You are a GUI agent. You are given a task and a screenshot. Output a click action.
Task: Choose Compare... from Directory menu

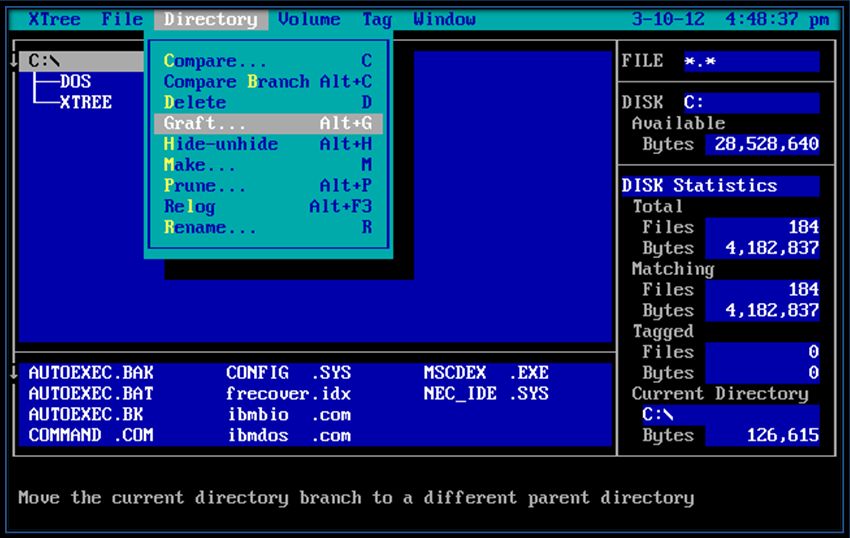click(x=268, y=61)
